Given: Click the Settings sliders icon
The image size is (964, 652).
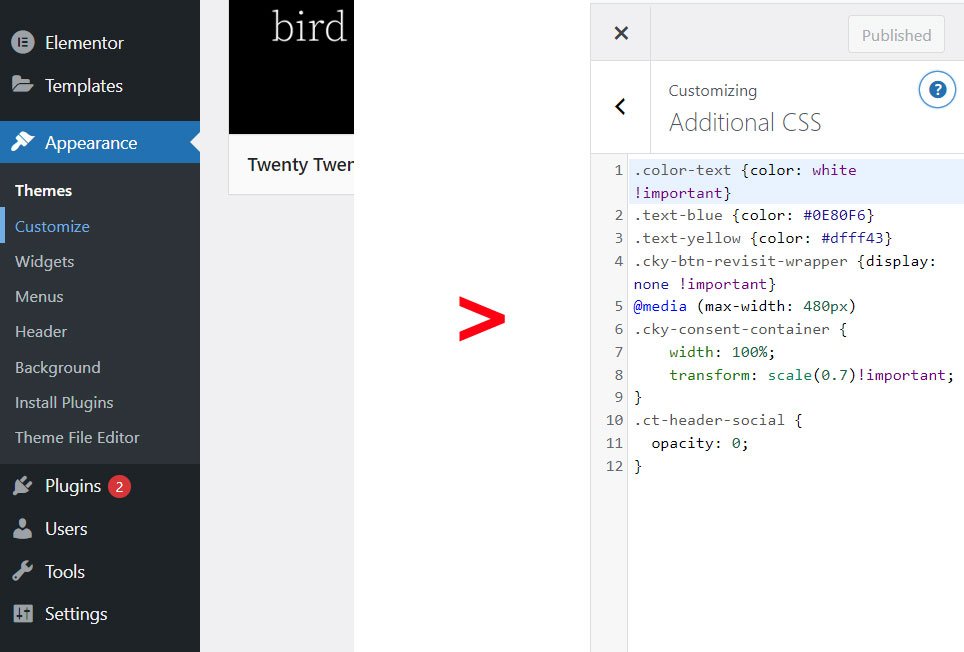Looking at the screenshot, I should pos(23,614).
